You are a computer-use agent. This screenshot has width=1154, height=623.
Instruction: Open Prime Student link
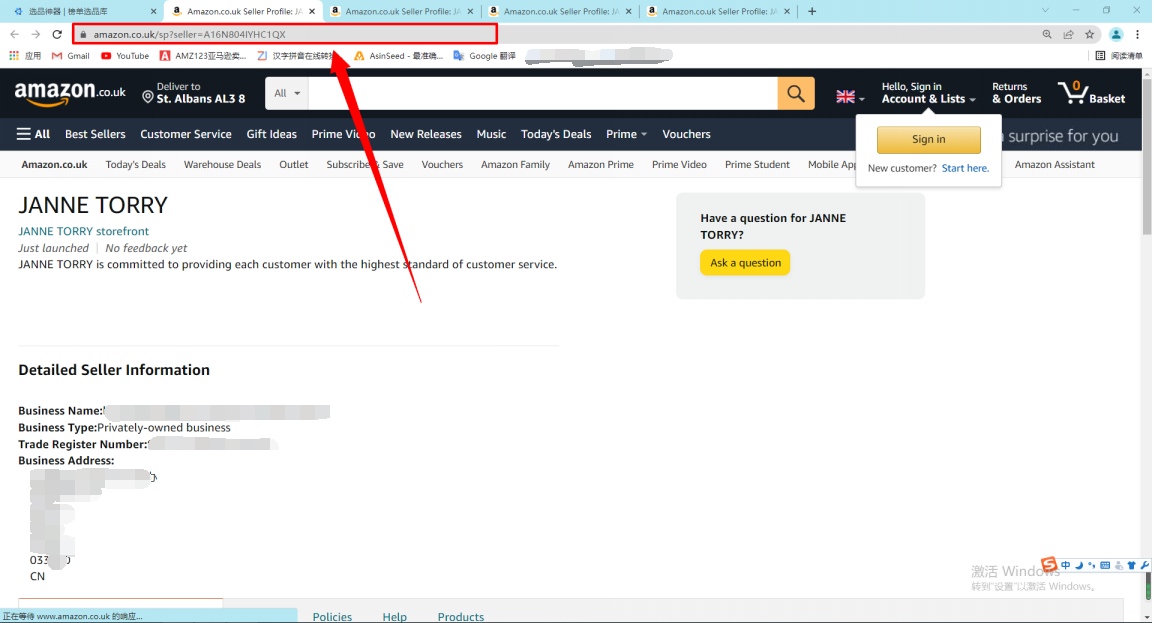click(x=757, y=165)
